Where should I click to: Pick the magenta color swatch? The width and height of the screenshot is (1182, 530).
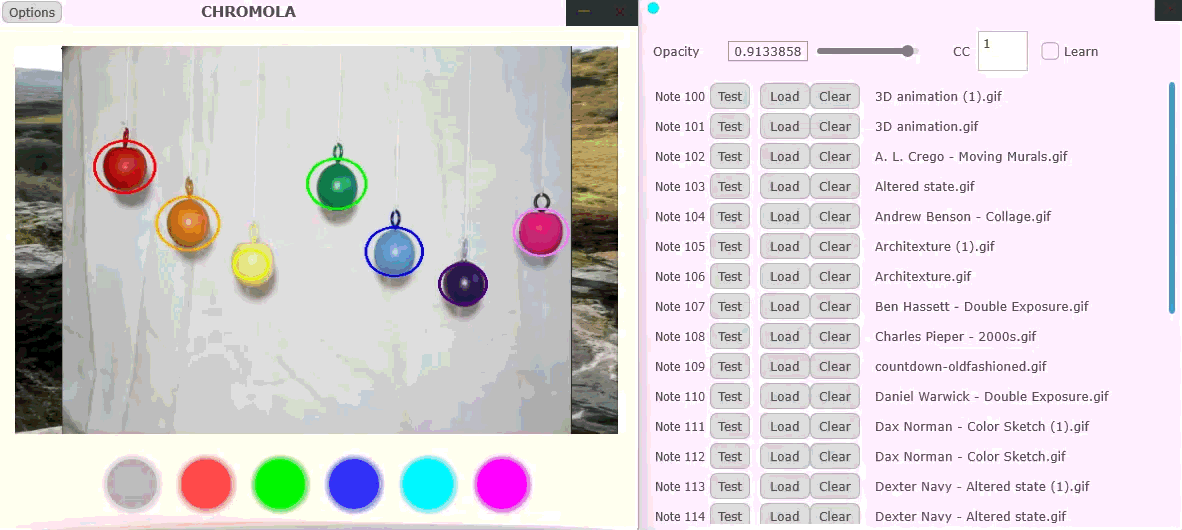(x=502, y=484)
